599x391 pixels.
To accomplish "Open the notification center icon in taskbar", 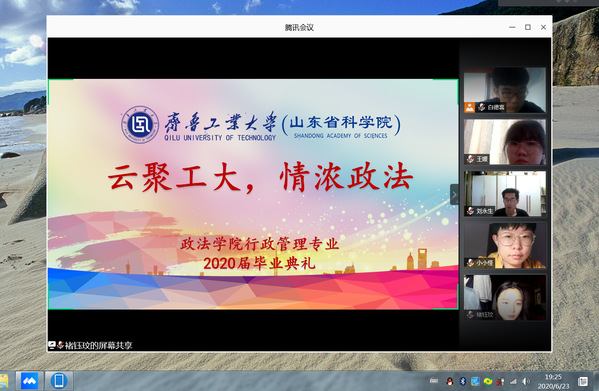I will click(583, 381).
